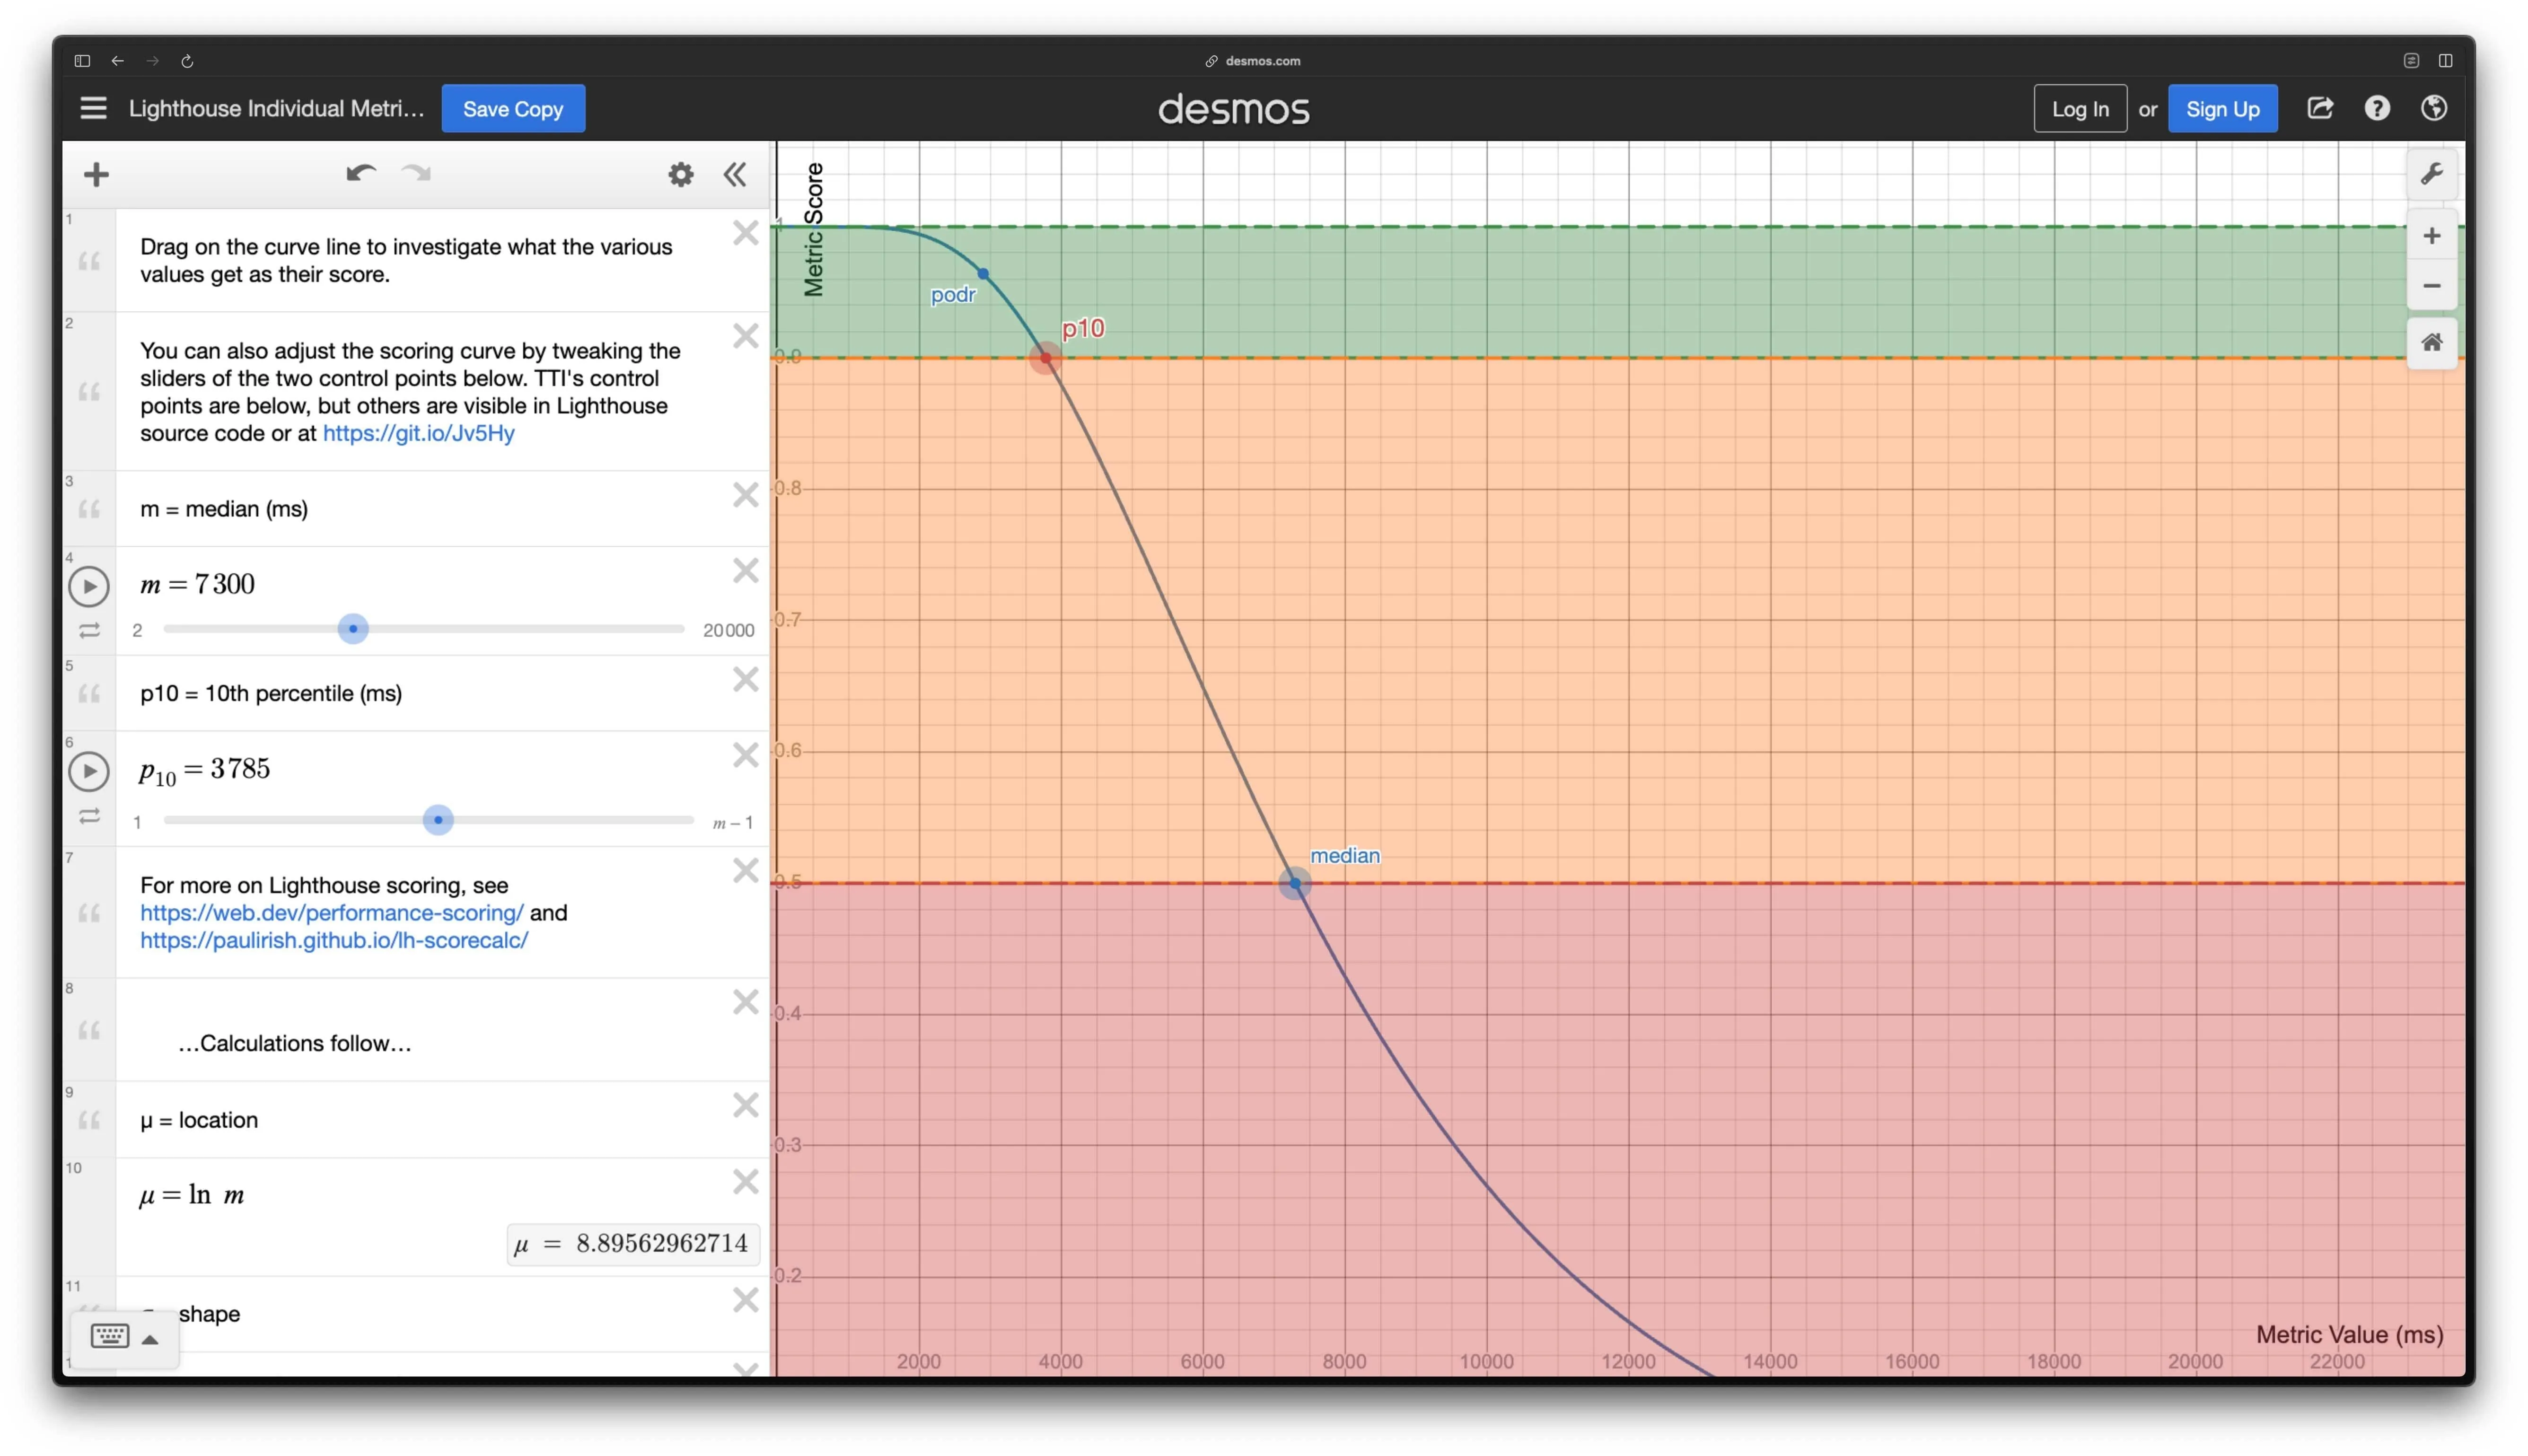The width and height of the screenshot is (2528, 1456).
Task: Open the paulirish lh-scorecalc link
Action: point(334,940)
